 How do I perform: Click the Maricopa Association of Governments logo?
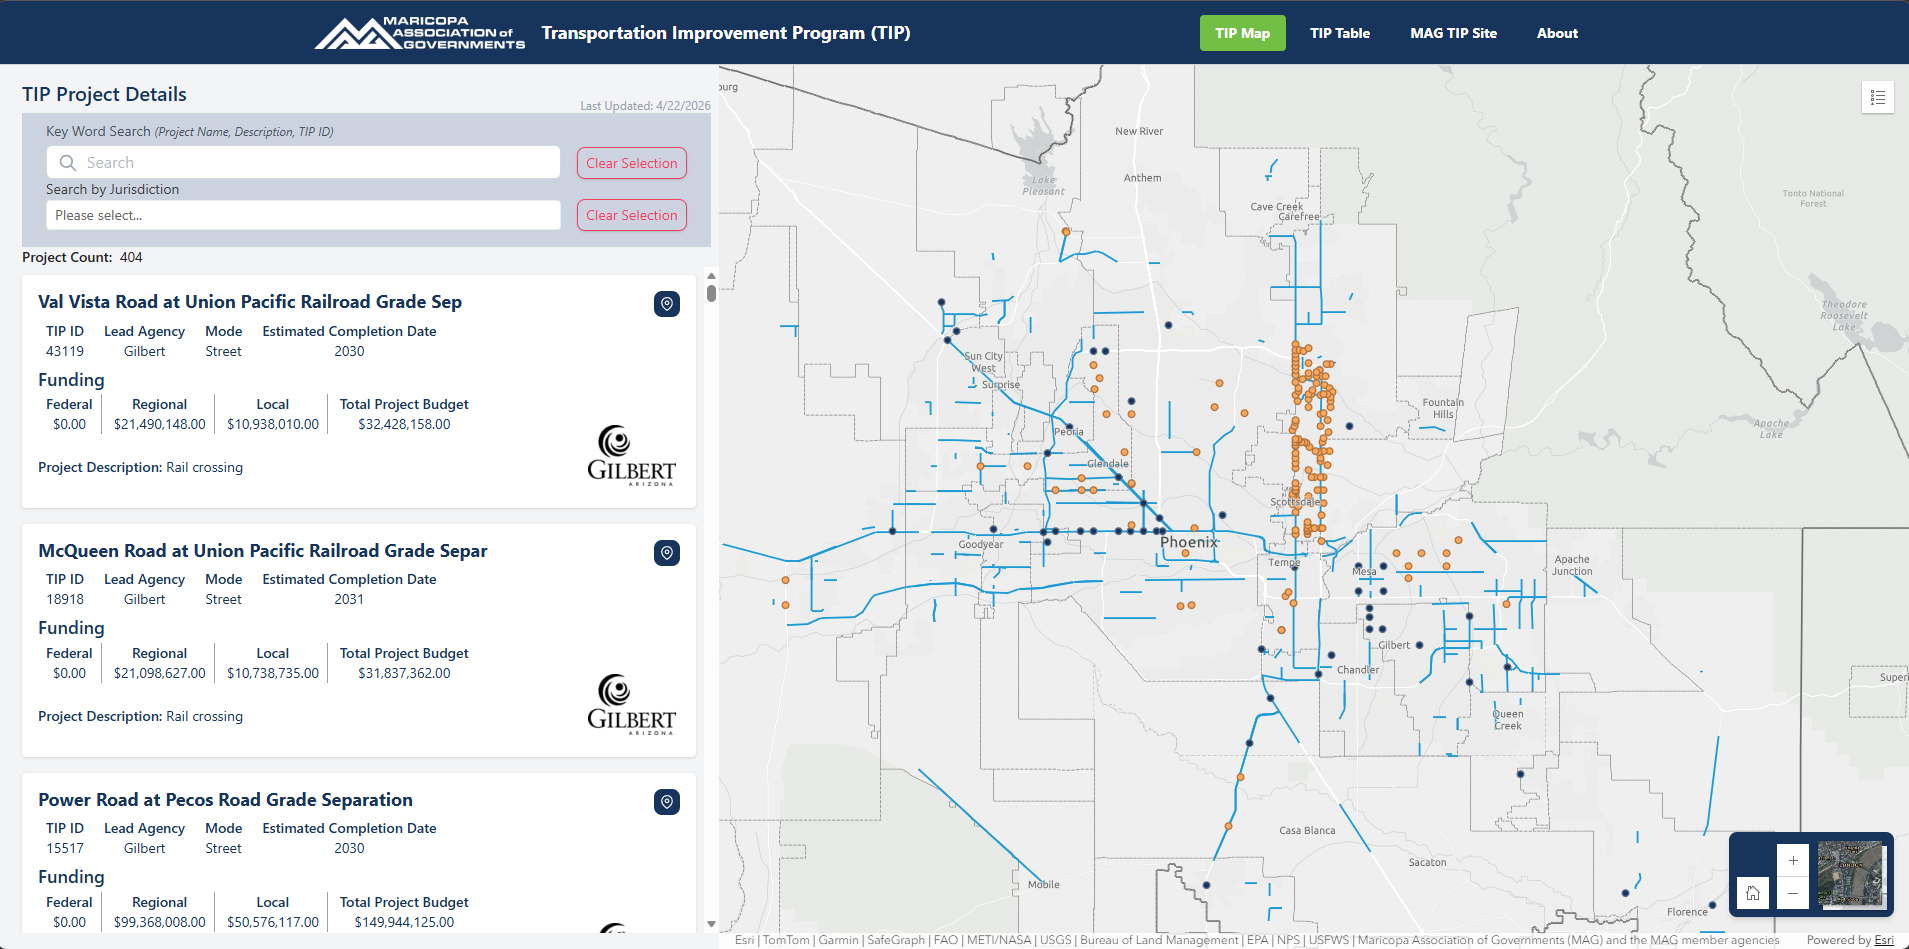click(420, 33)
